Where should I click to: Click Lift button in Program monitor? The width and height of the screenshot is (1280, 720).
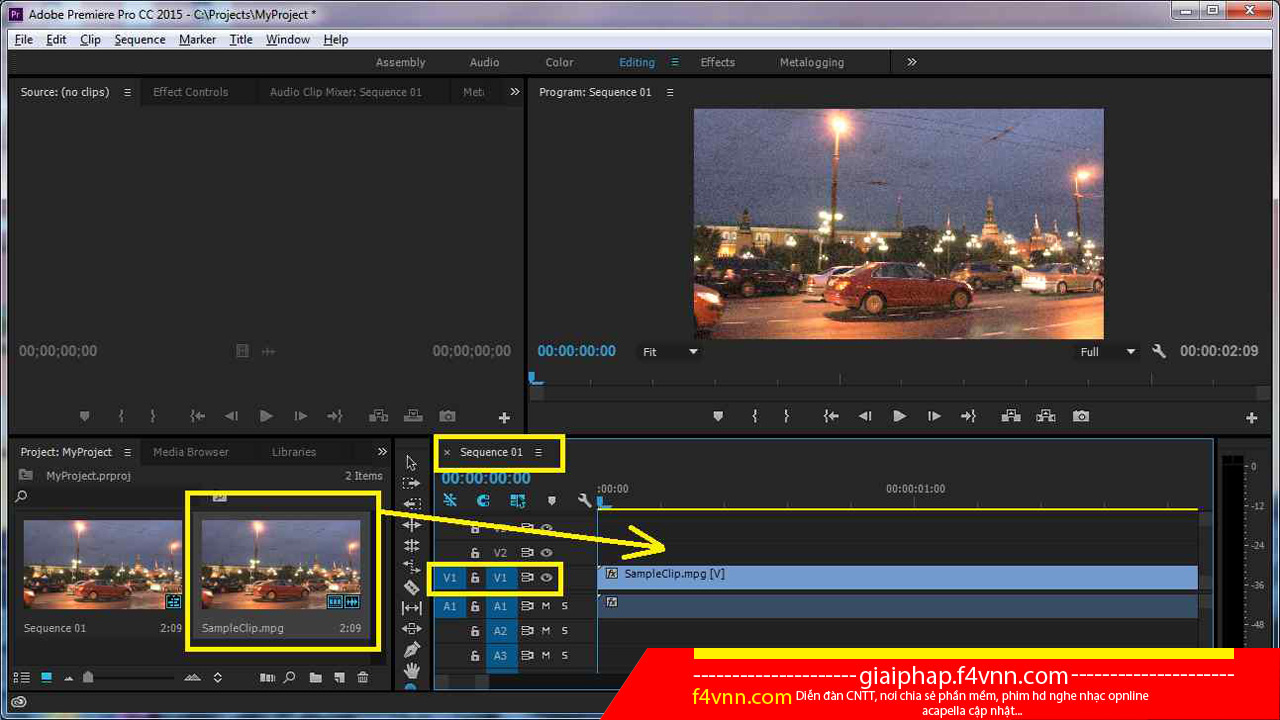(x=1011, y=416)
